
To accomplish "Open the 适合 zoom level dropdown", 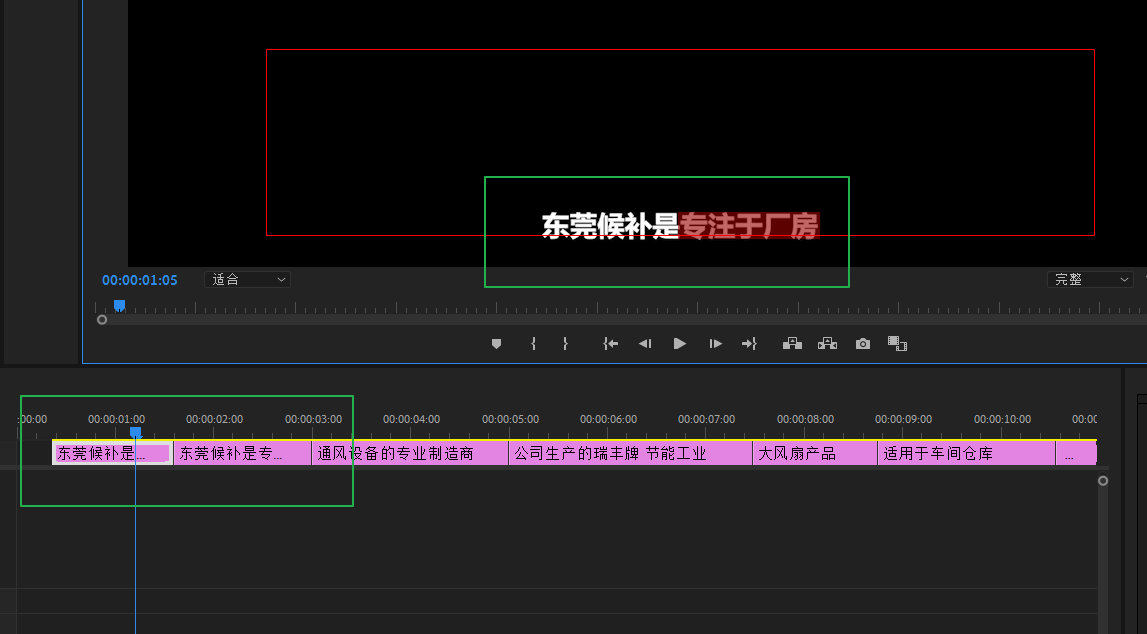I will [x=247, y=280].
